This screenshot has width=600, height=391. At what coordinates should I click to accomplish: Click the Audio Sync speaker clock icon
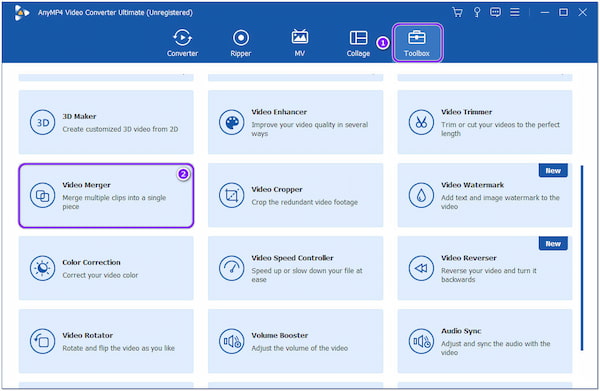421,341
